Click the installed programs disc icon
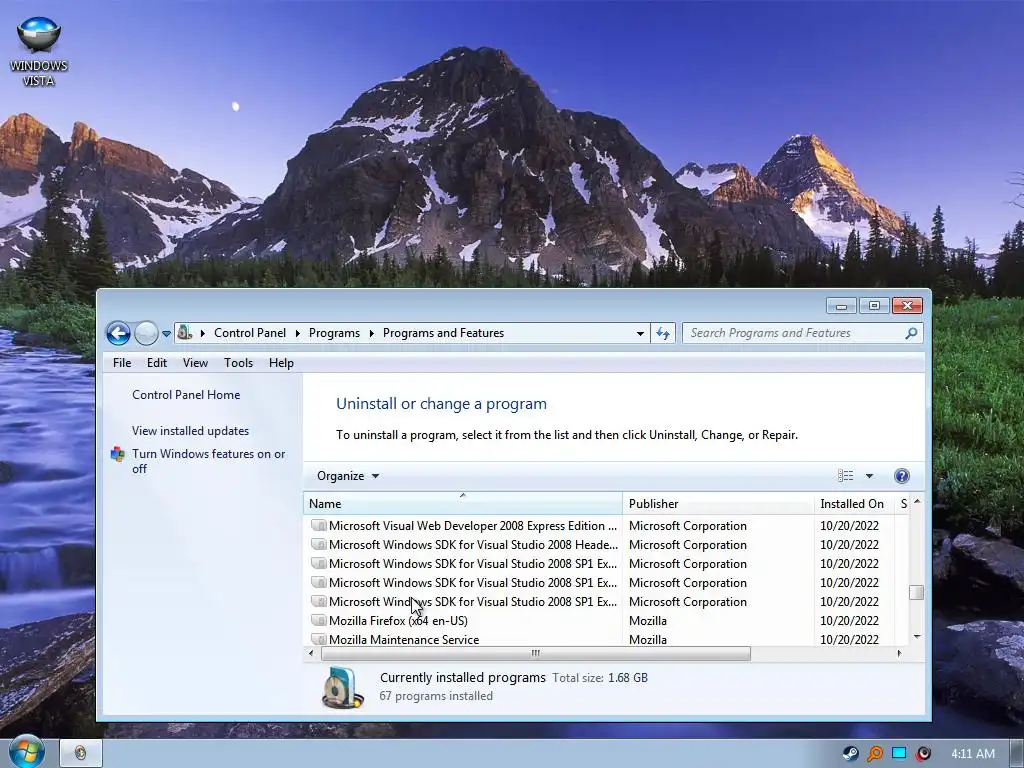The width and height of the screenshot is (1024, 768). point(343,688)
